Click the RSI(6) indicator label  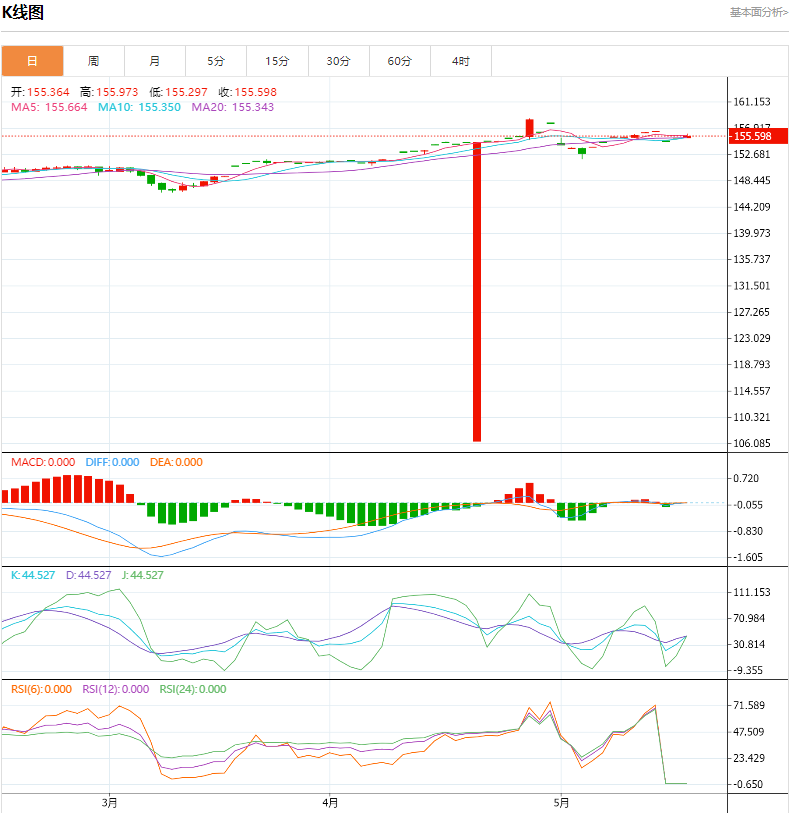coord(41,689)
